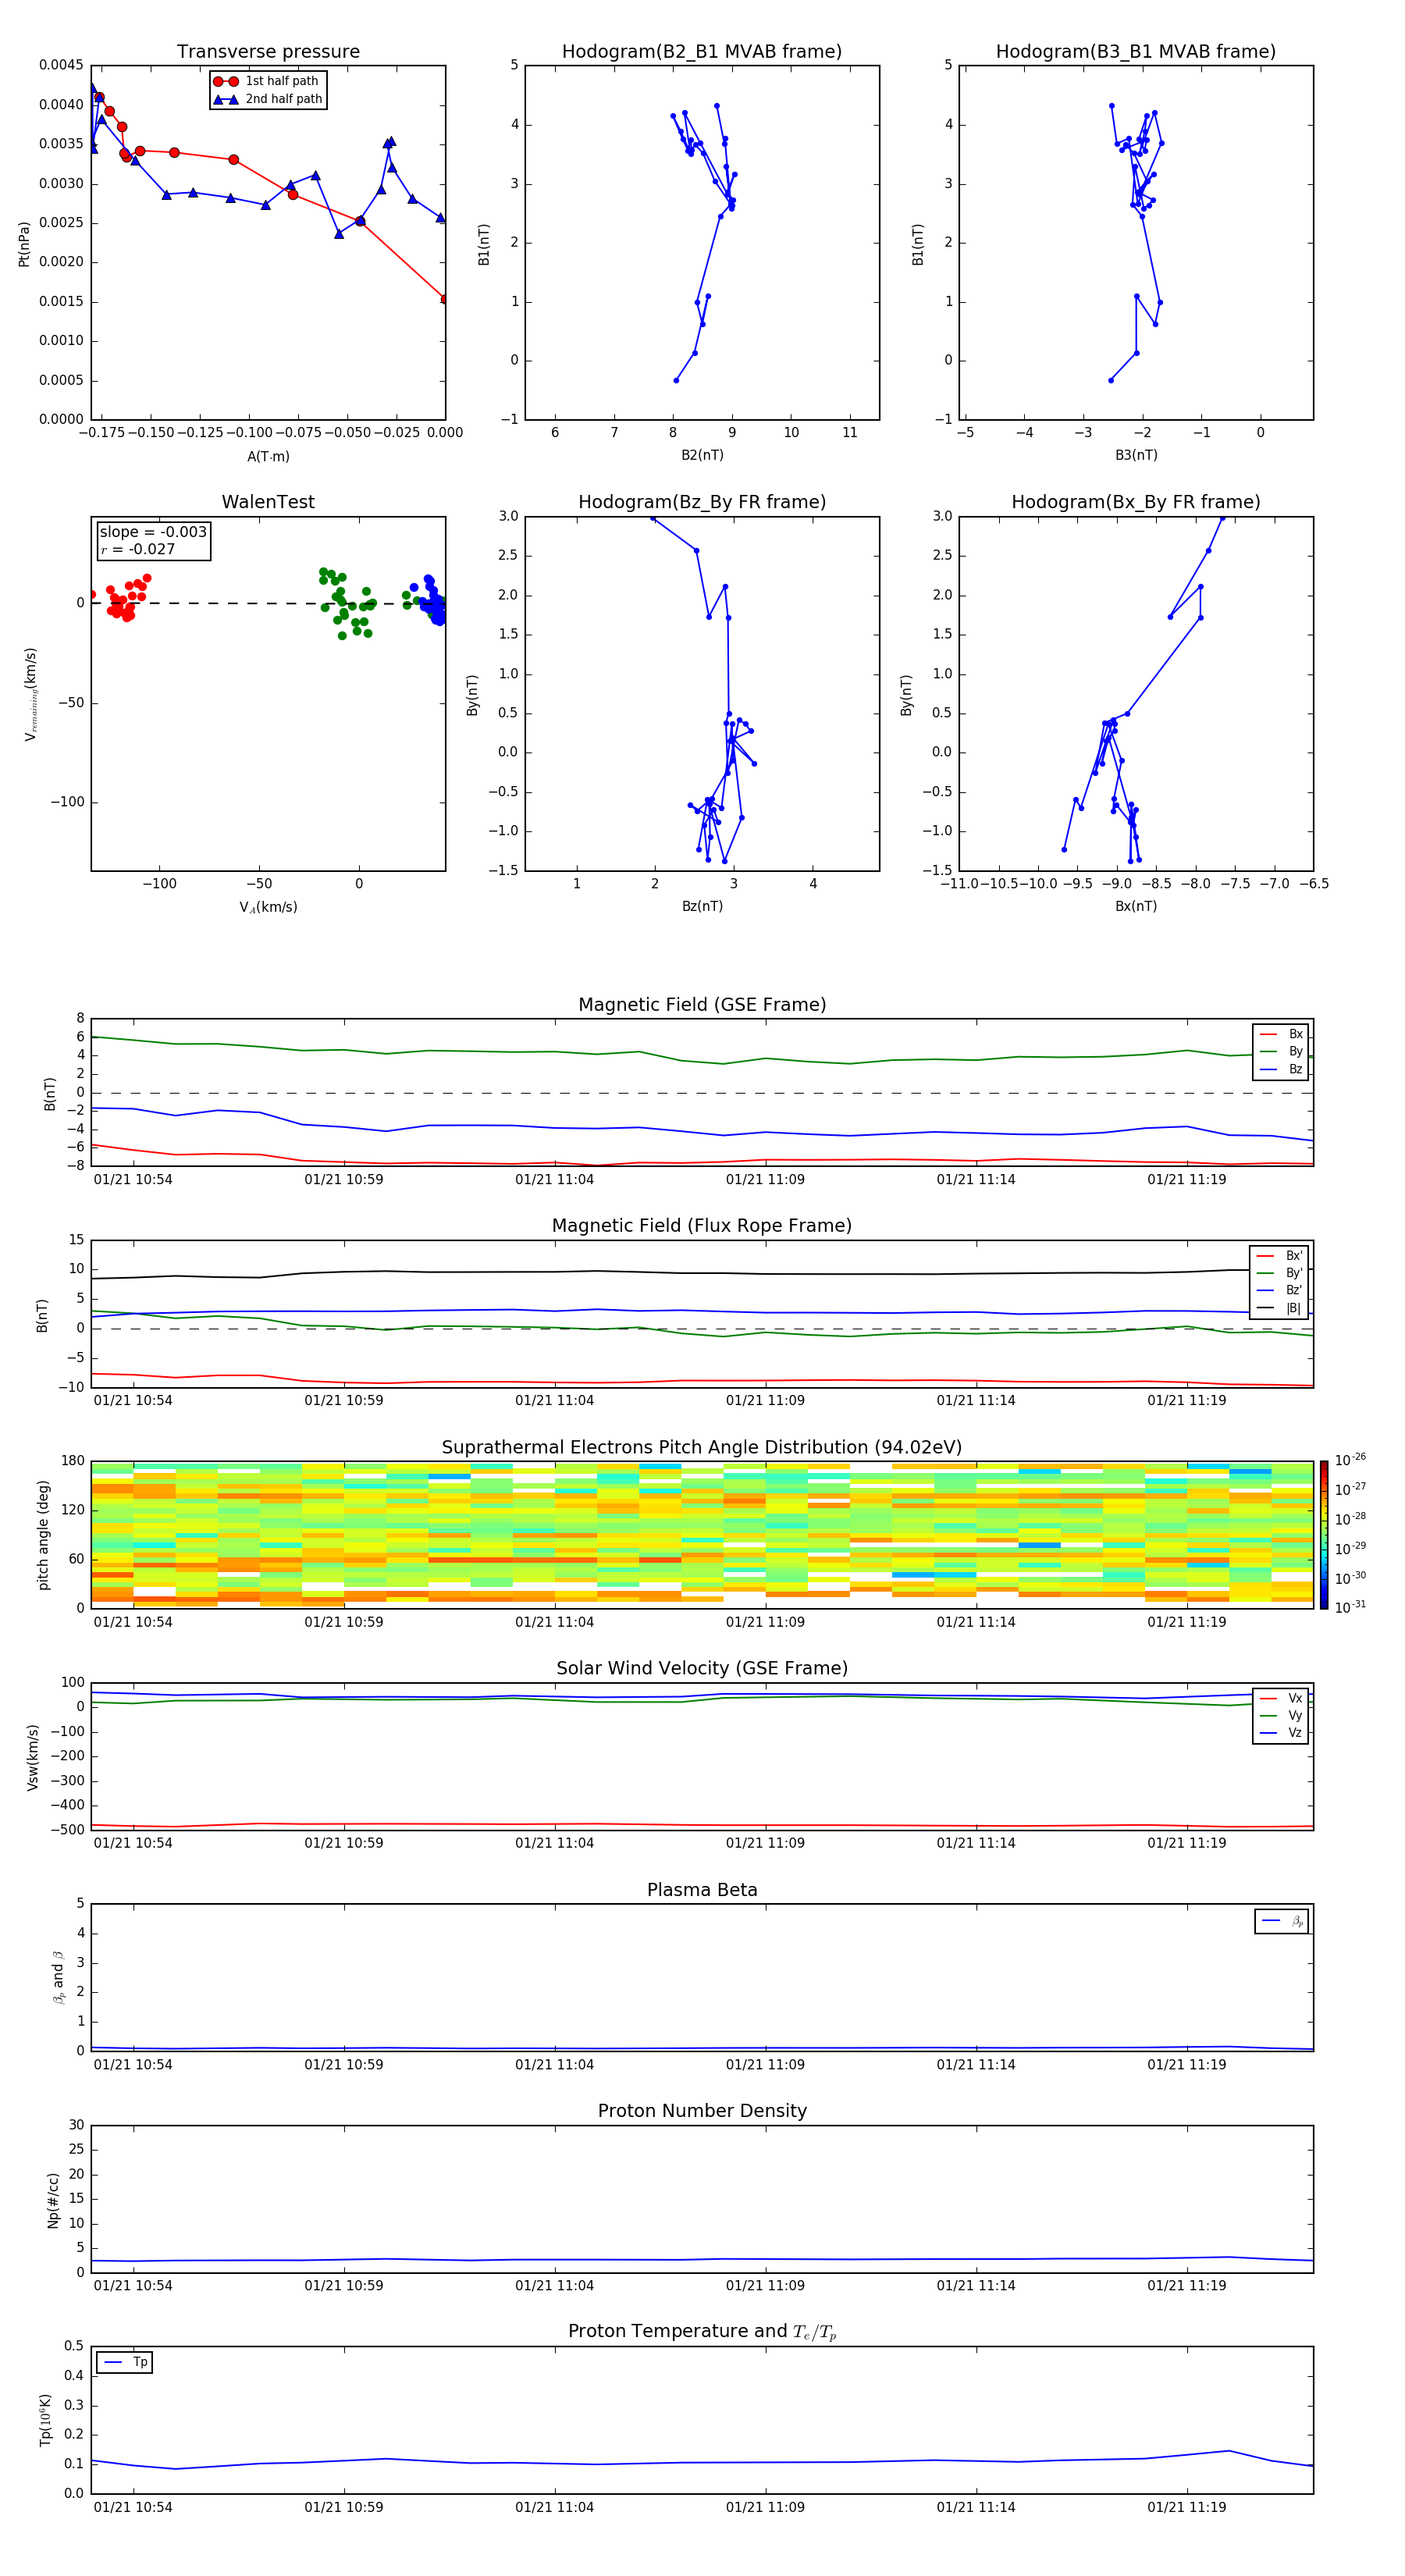Image resolution: width=1405 pixels, height=2576 pixels.
Task: Click the 'Tp' legend in temperature panel
Action: point(124,2362)
